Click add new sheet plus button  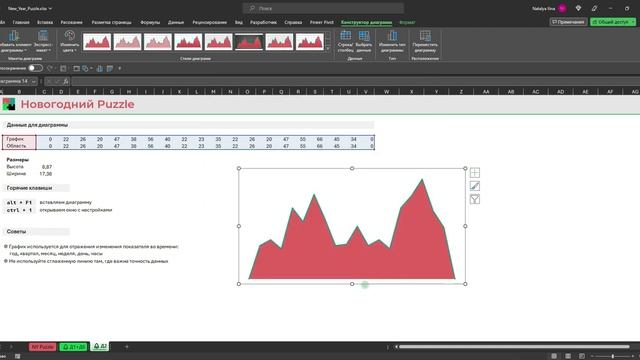127,347
